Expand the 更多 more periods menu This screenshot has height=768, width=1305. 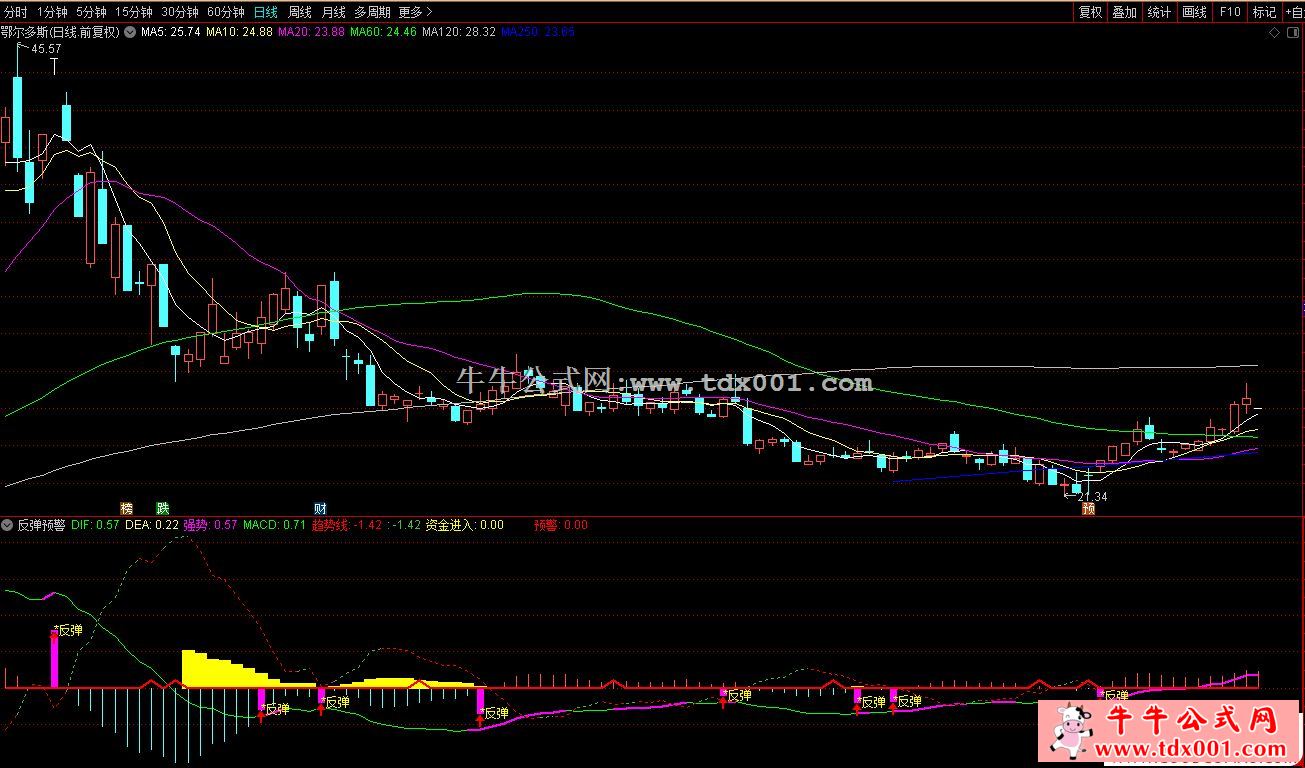pos(415,12)
